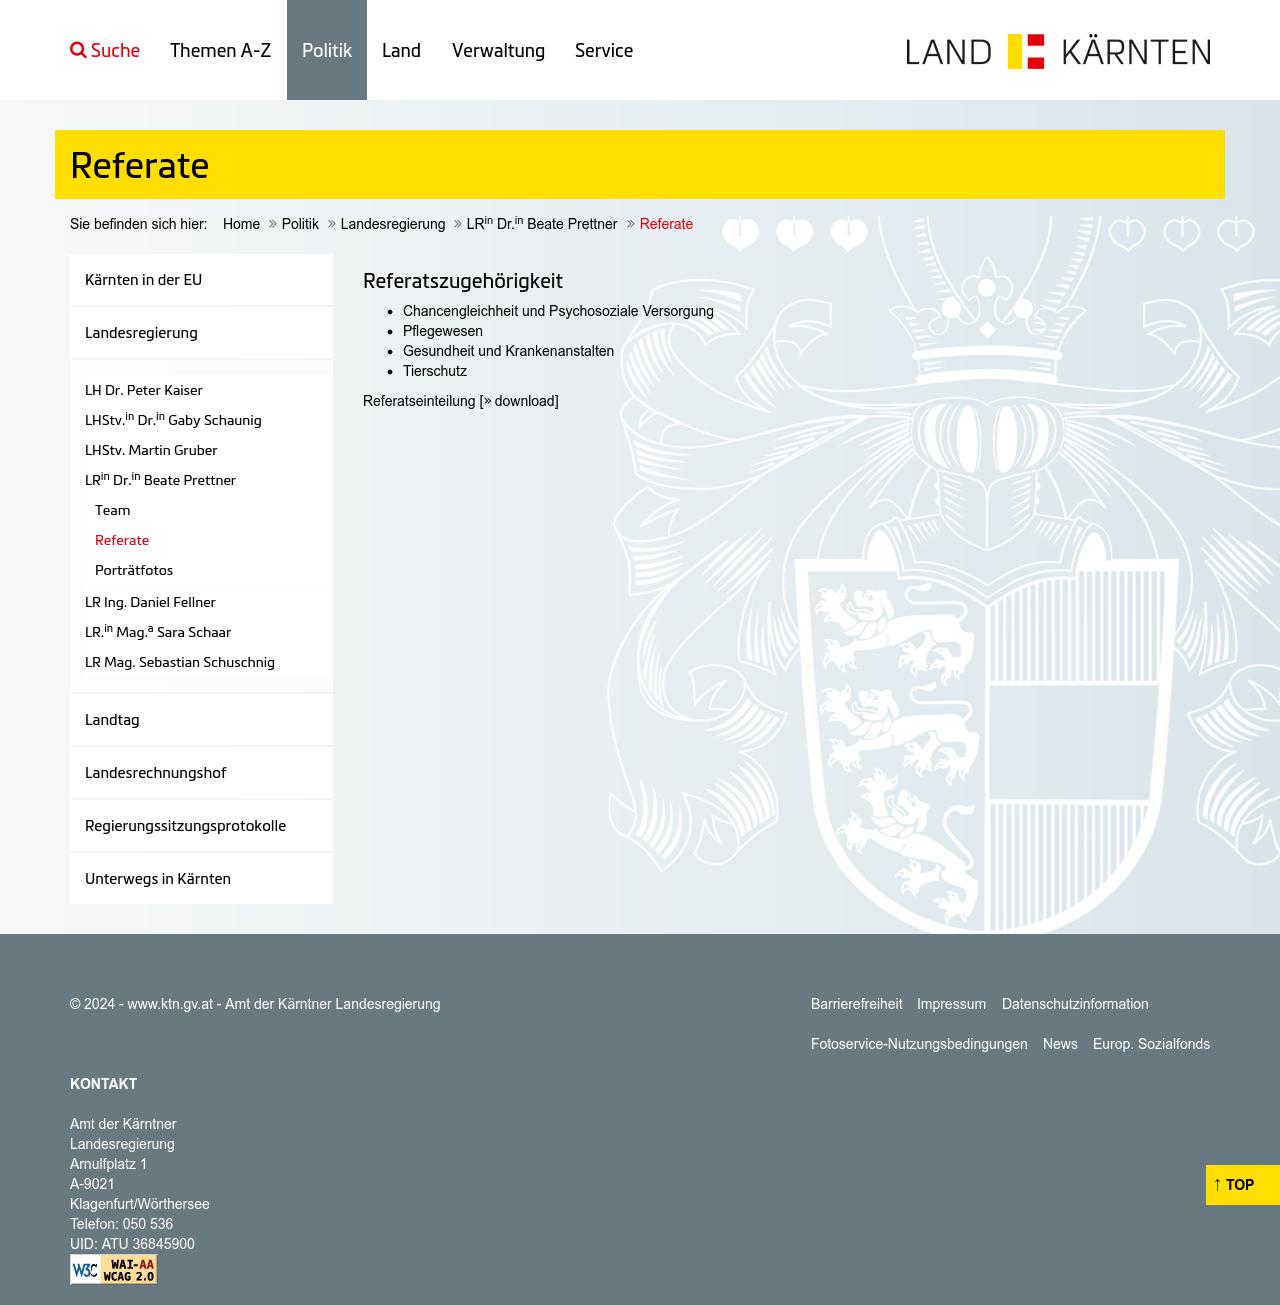Select LRin Dr.in Beate Prettner in sidebar
This screenshot has height=1305, width=1280.
coord(160,480)
